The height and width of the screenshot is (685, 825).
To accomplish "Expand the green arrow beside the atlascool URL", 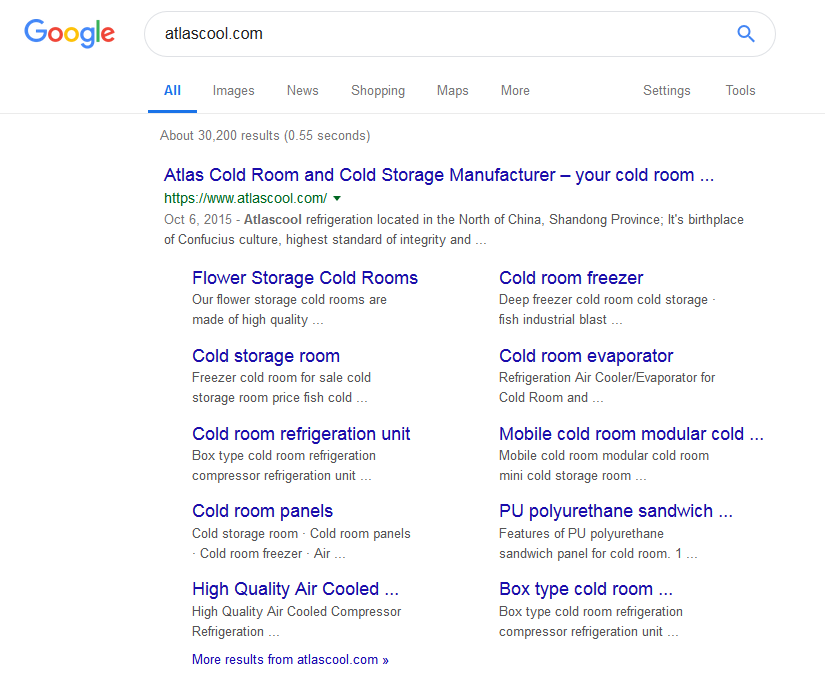I will pyautogui.click(x=337, y=198).
